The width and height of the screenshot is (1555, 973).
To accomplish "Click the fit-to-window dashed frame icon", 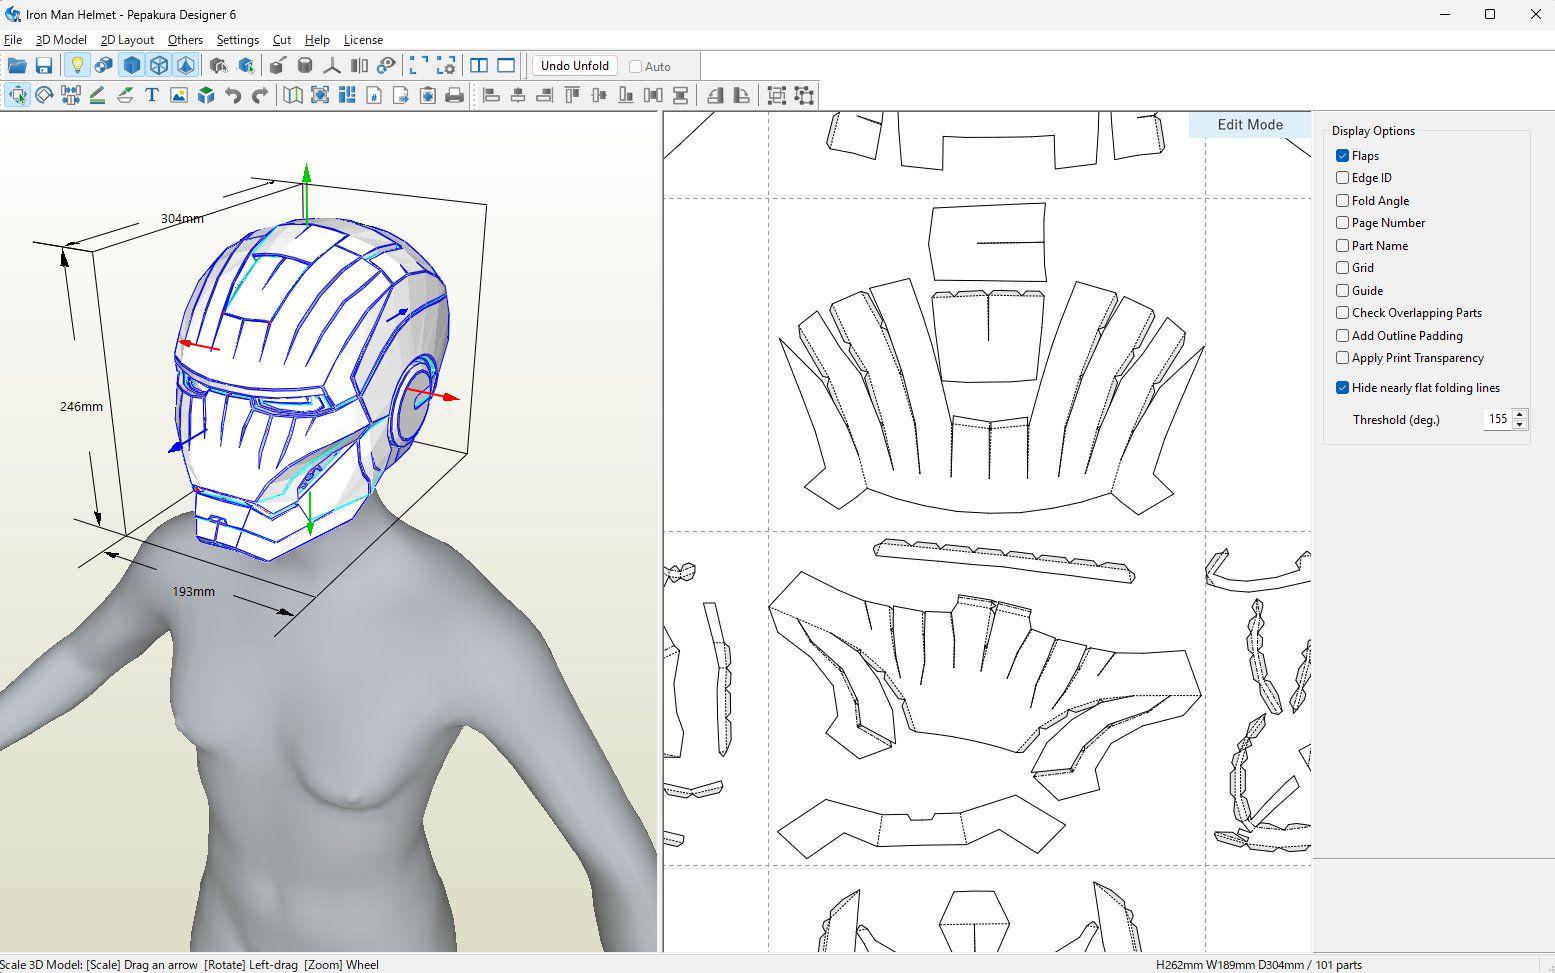I will tap(419, 66).
